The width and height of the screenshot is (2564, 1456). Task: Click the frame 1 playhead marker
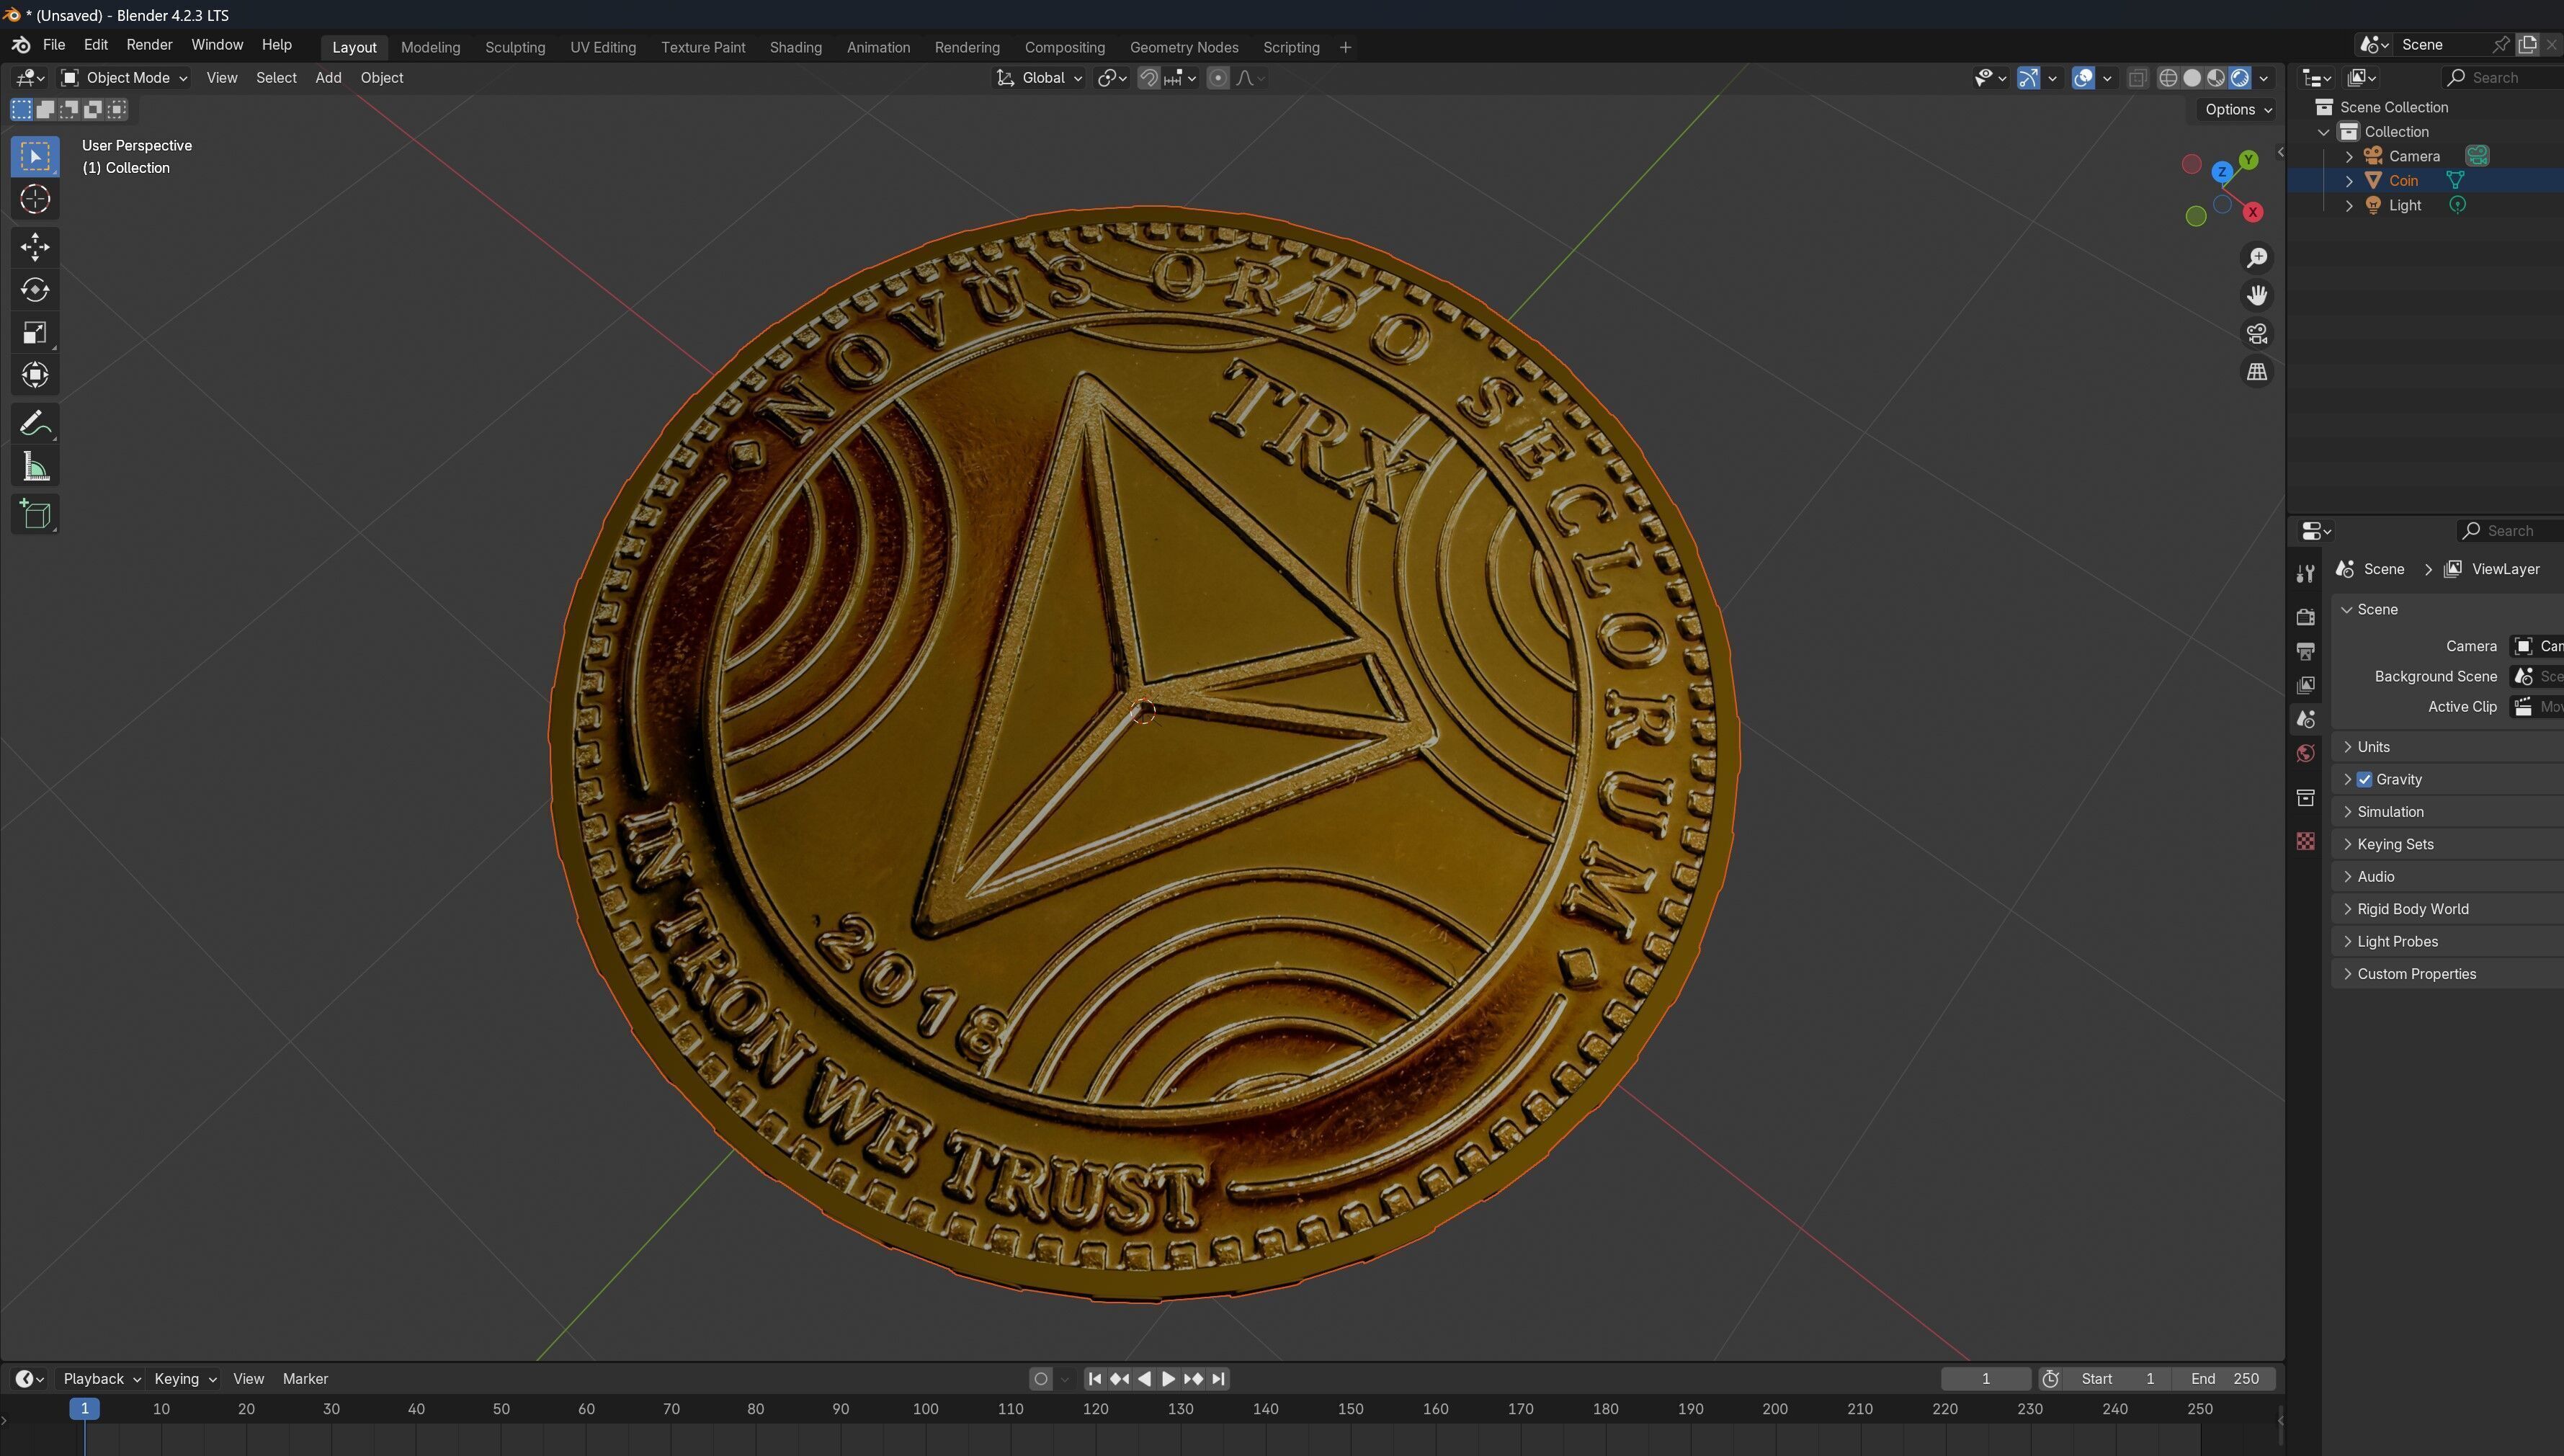click(x=84, y=1409)
